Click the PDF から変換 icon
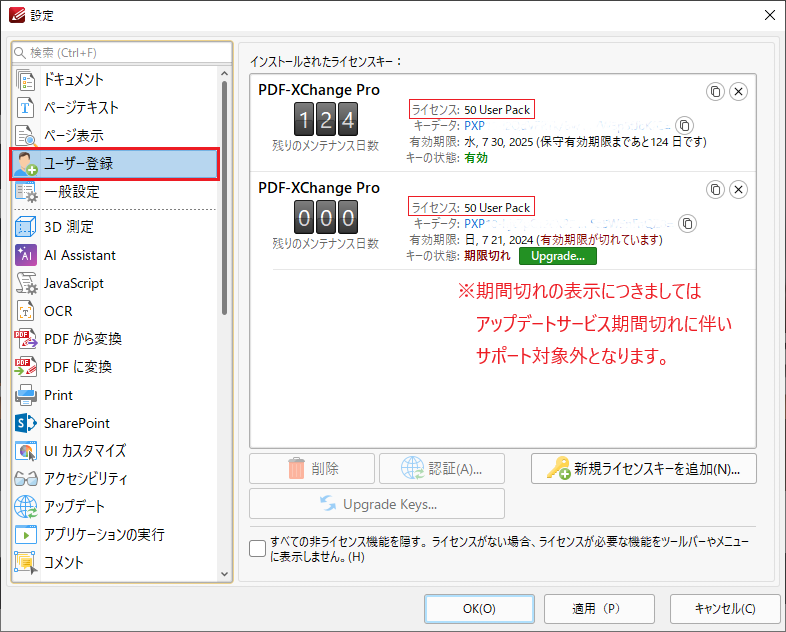Image resolution: width=786 pixels, height=632 pixels. click(26, 339)
